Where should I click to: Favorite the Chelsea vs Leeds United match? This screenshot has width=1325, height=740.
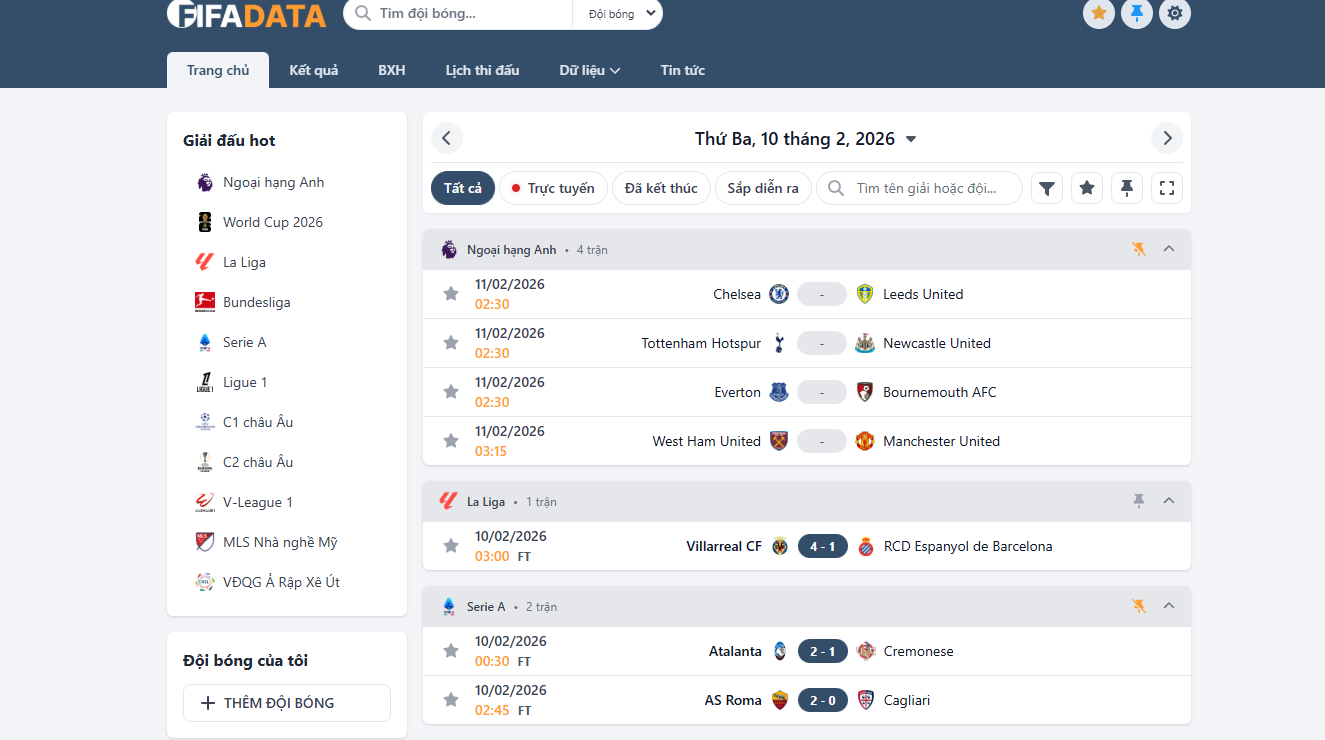coord(451,294)
